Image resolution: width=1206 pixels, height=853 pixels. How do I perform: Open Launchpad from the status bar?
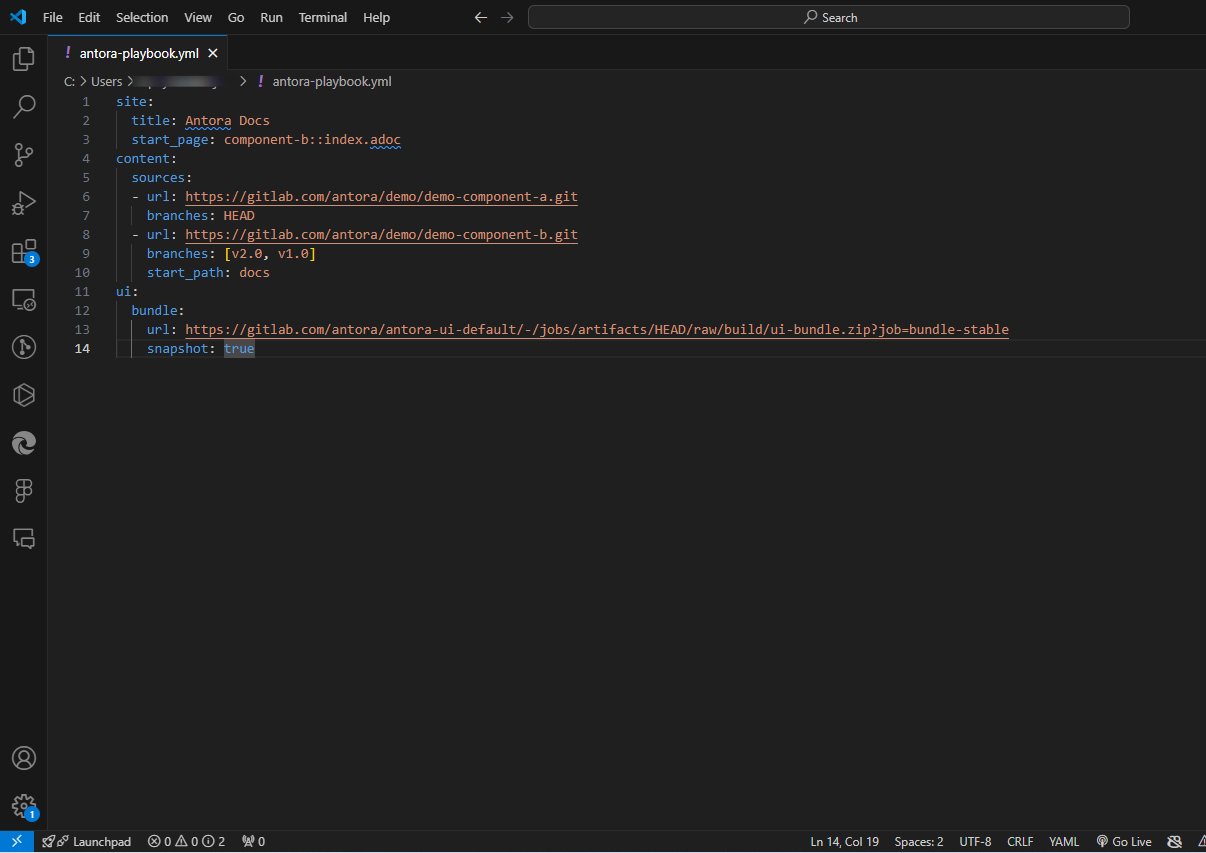(x=87, y=842)
